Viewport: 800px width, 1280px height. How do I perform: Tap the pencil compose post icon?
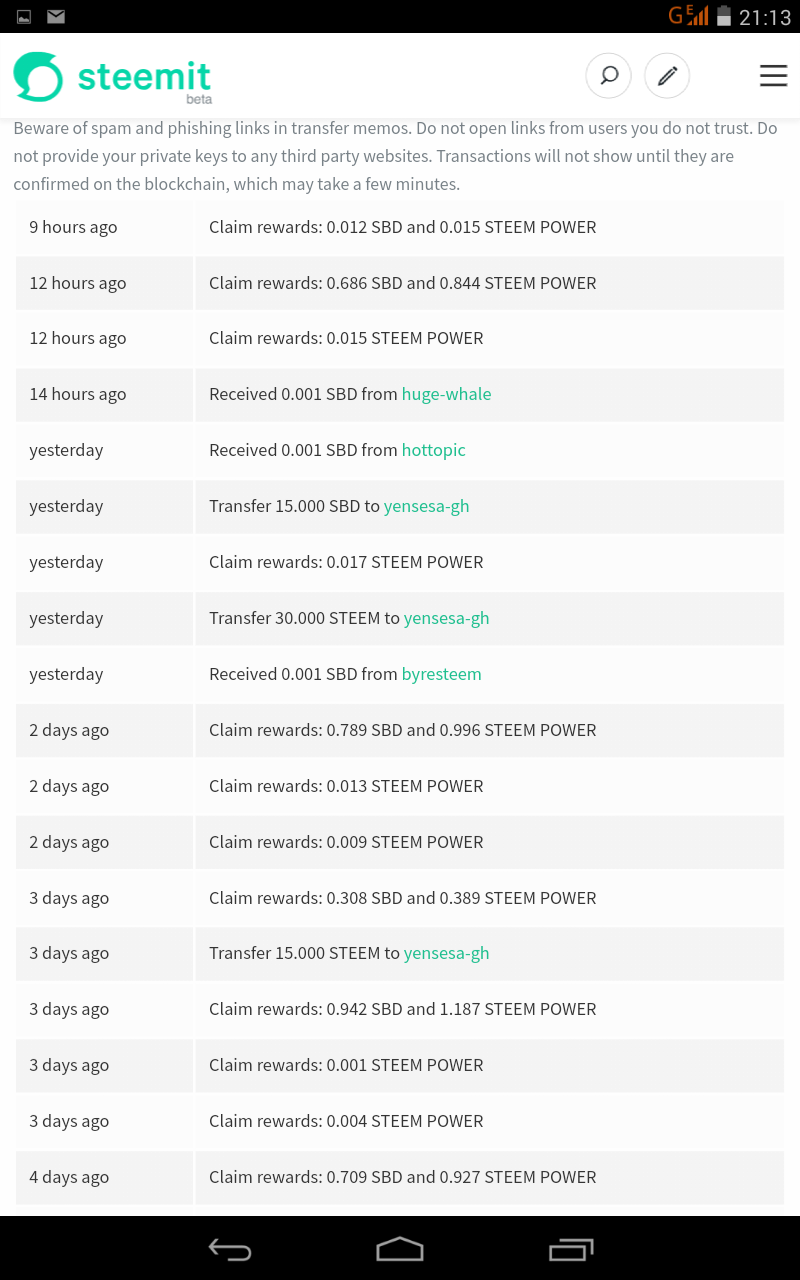point(667,75)
